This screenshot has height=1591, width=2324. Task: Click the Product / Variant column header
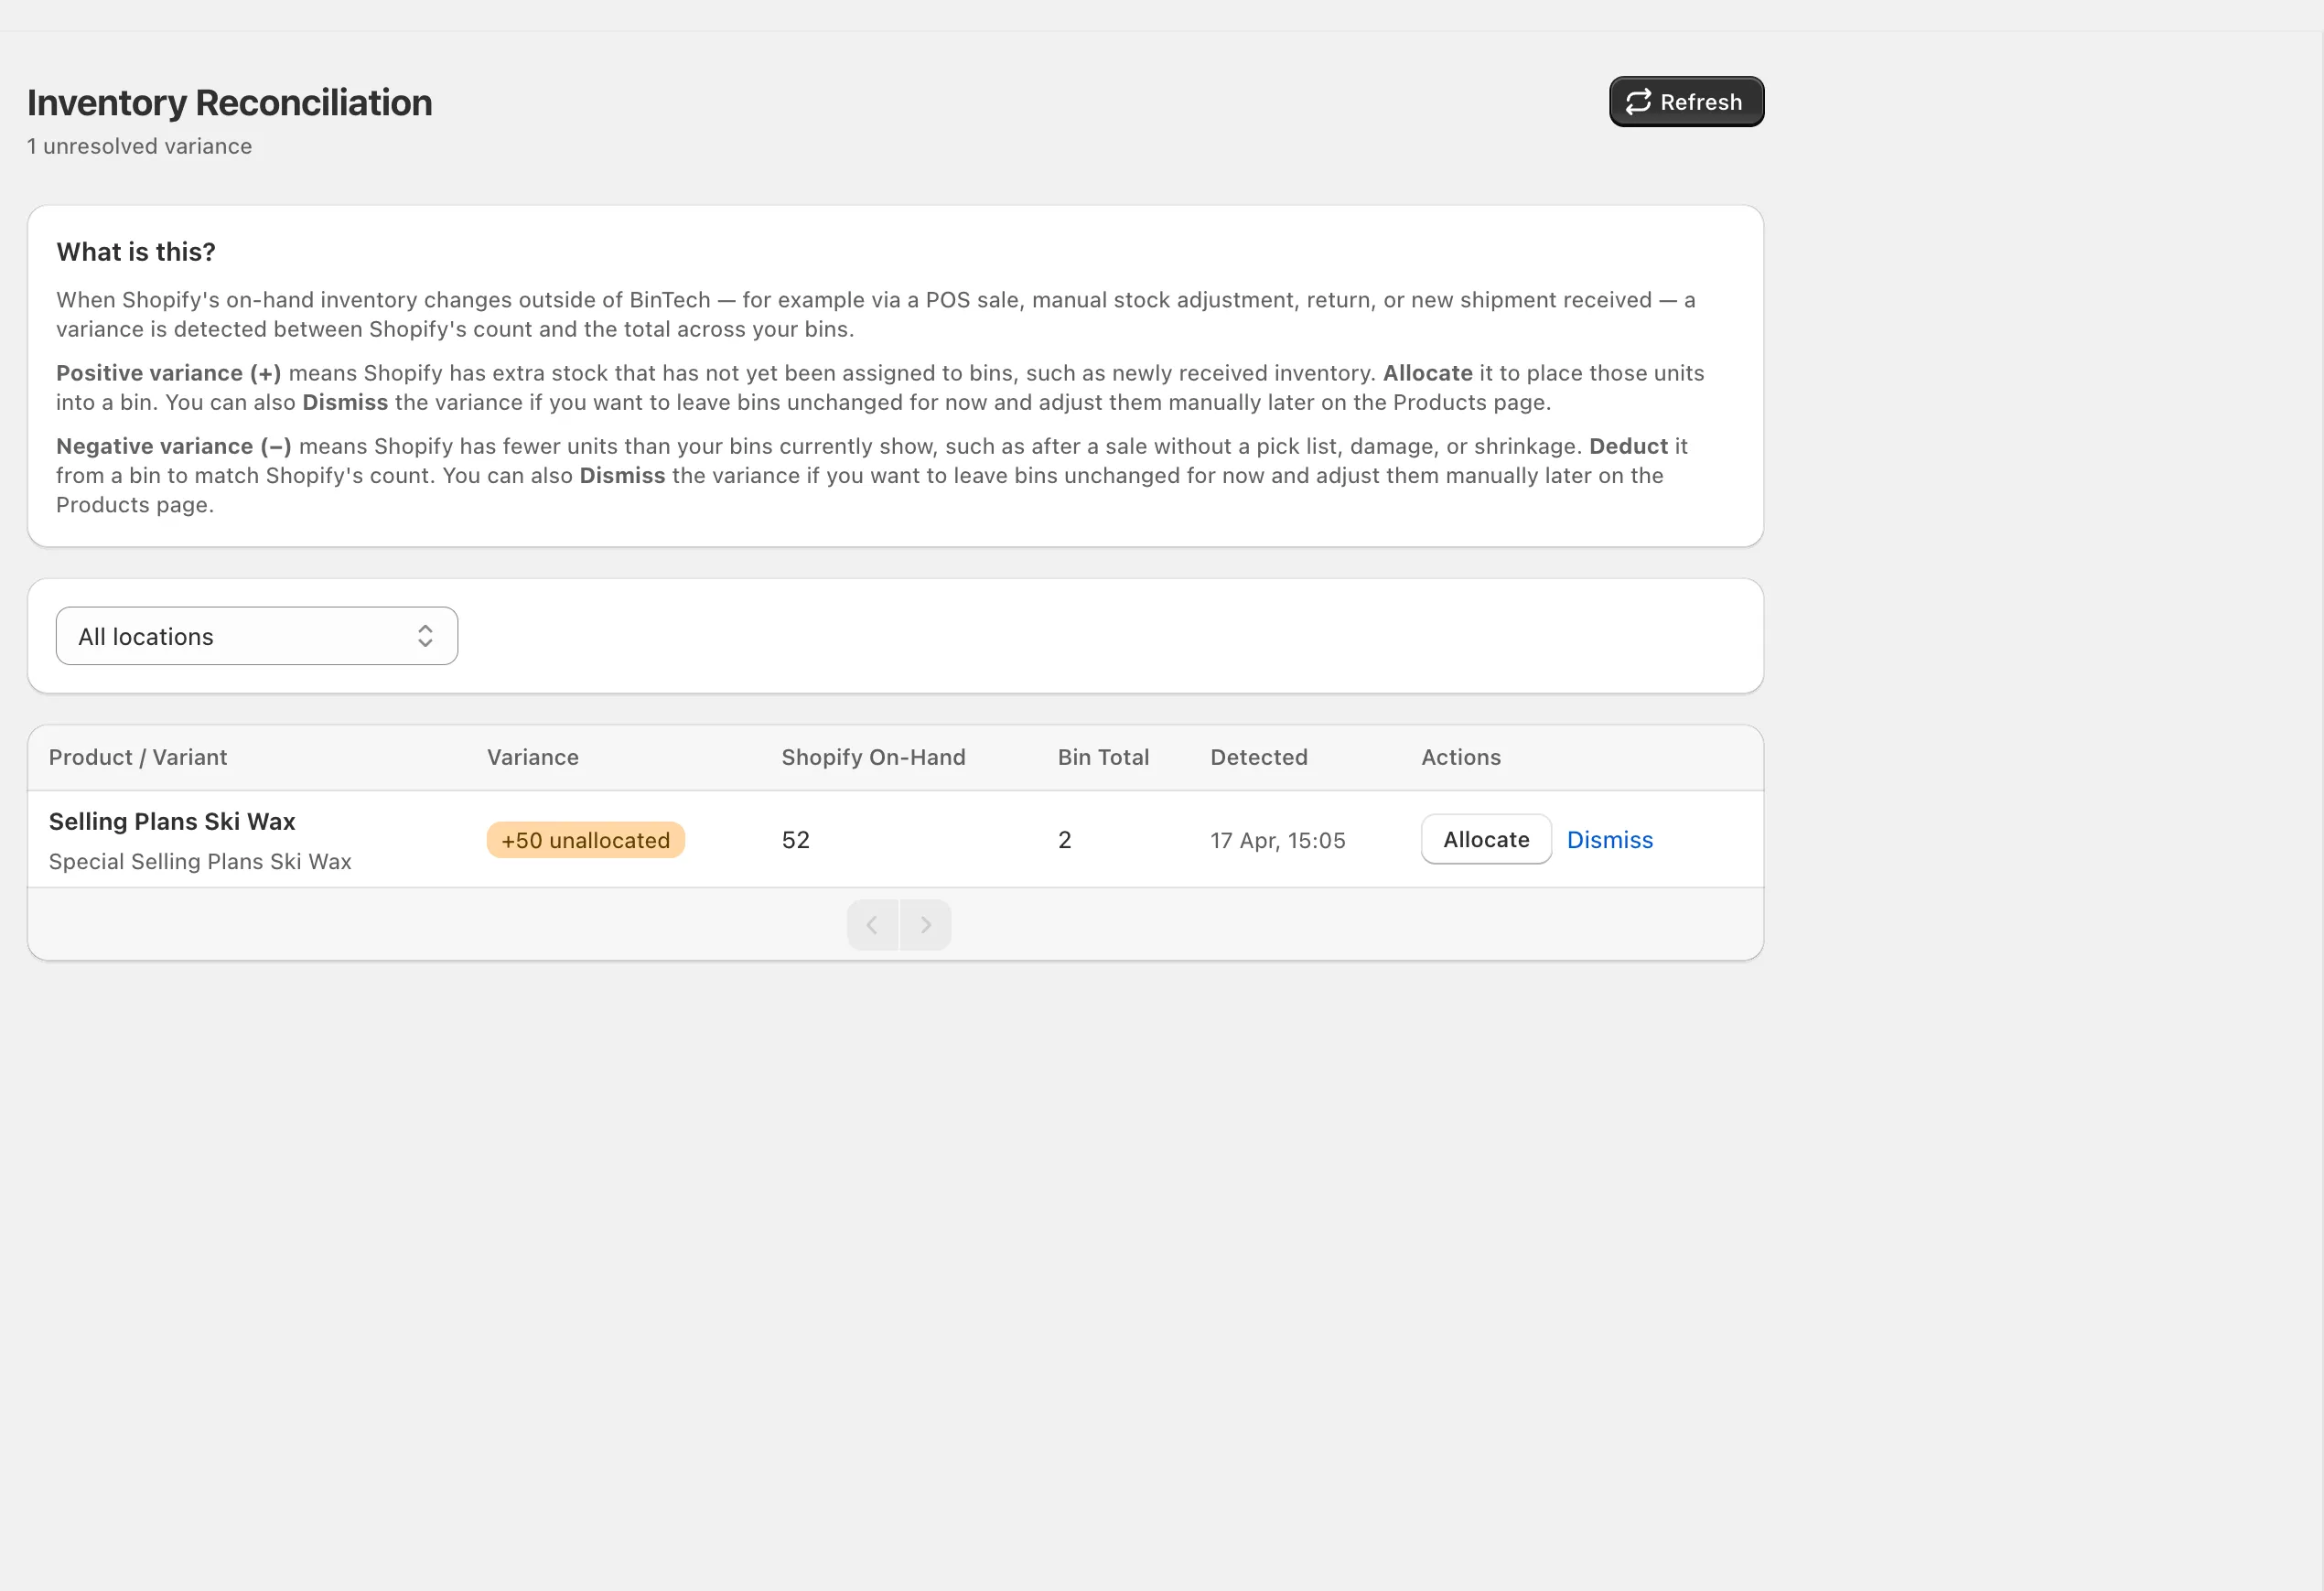pos(138,757)
